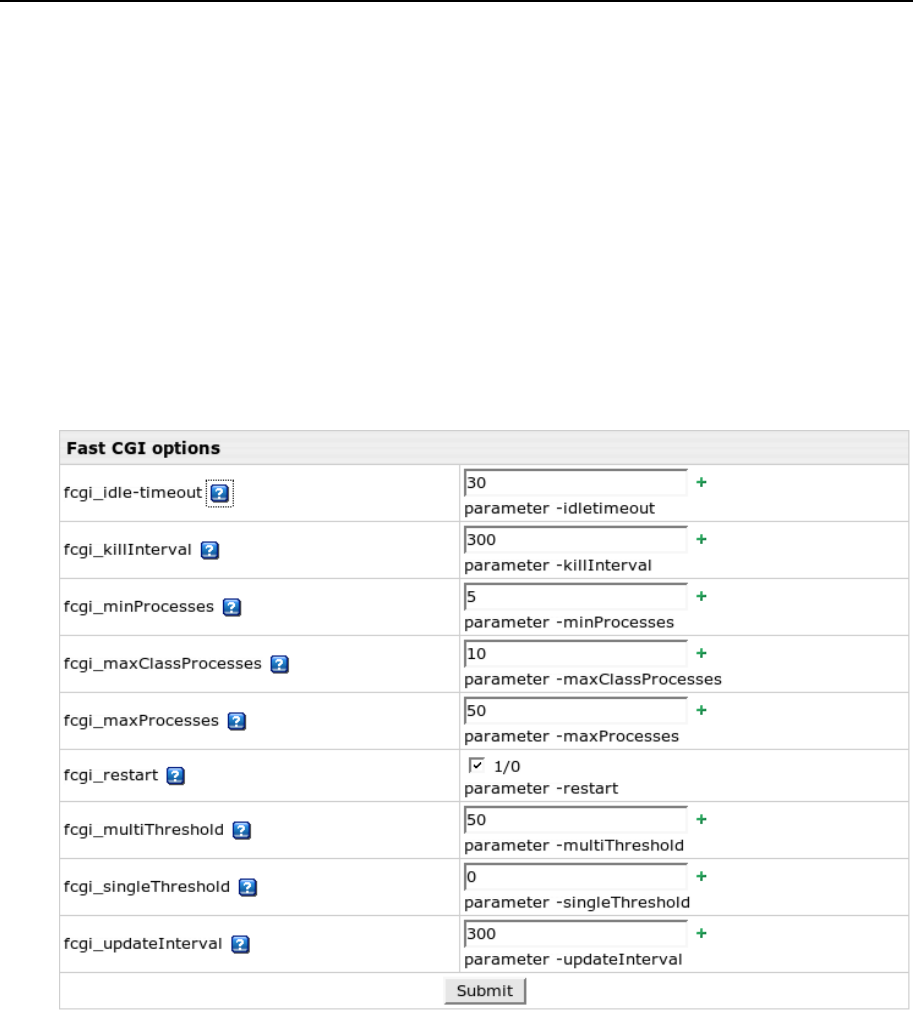Click green plus beside updateInterval field
This screenshot has width=913, height=1012.
point(701,933)
